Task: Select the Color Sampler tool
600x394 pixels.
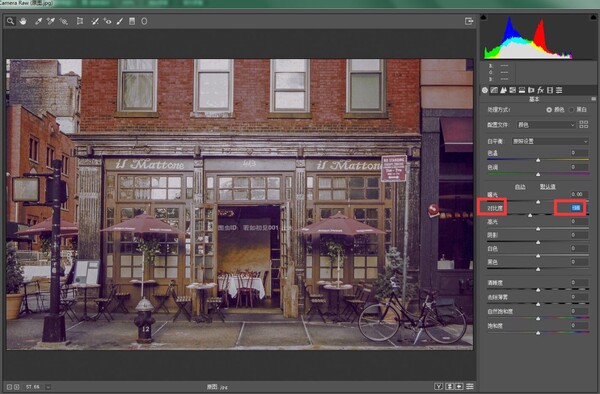Action: pos(51,21)
